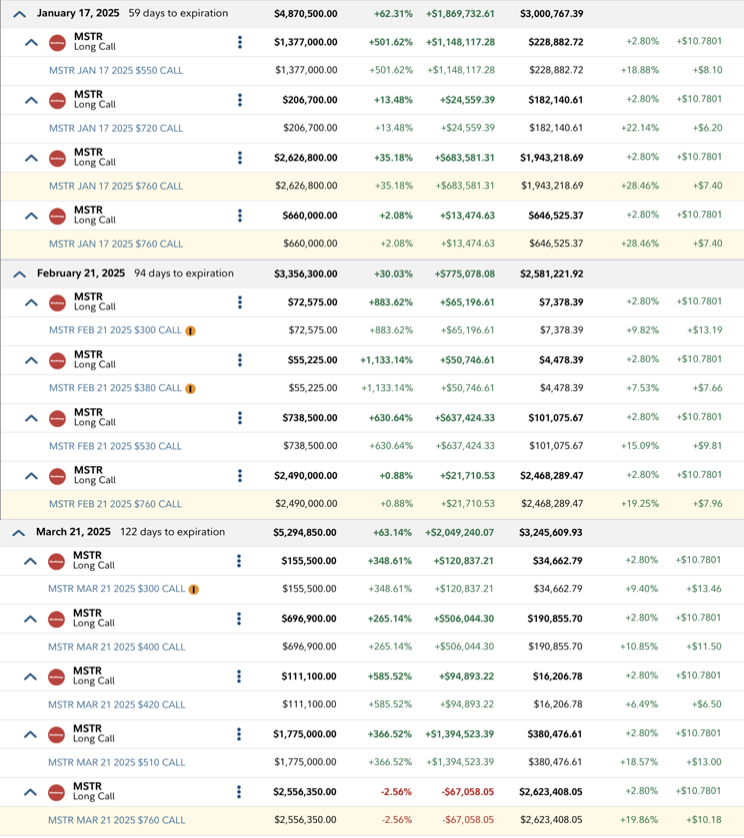Collapse the MSTR Long Call row worth $2,490,000.00
This screenshot has width=744, height=838.
(x=32, y=476)
